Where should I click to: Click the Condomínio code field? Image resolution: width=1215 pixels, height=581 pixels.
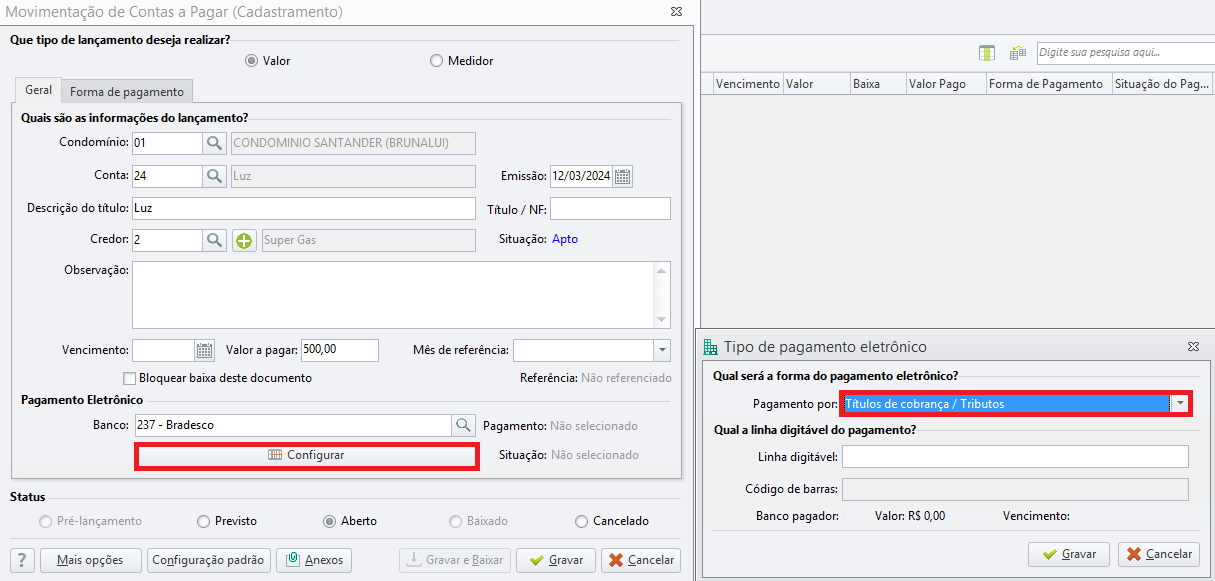coord(167,143)
